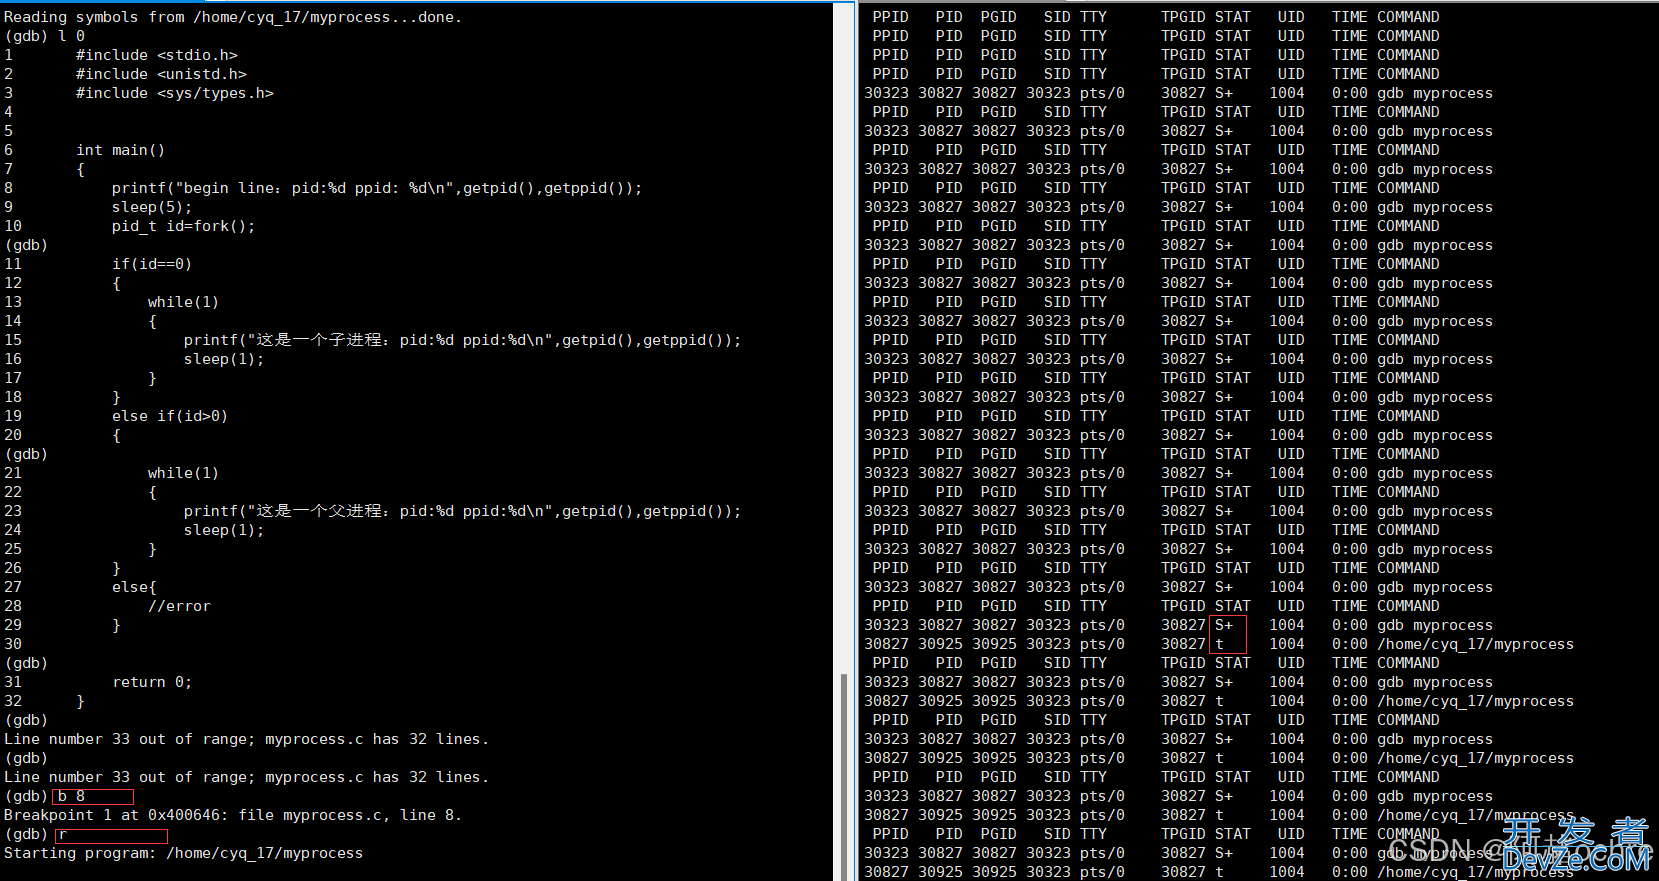Click the "return 0;" statement
Viewport: 1659px width, 881px height.
tap(151, 682)
